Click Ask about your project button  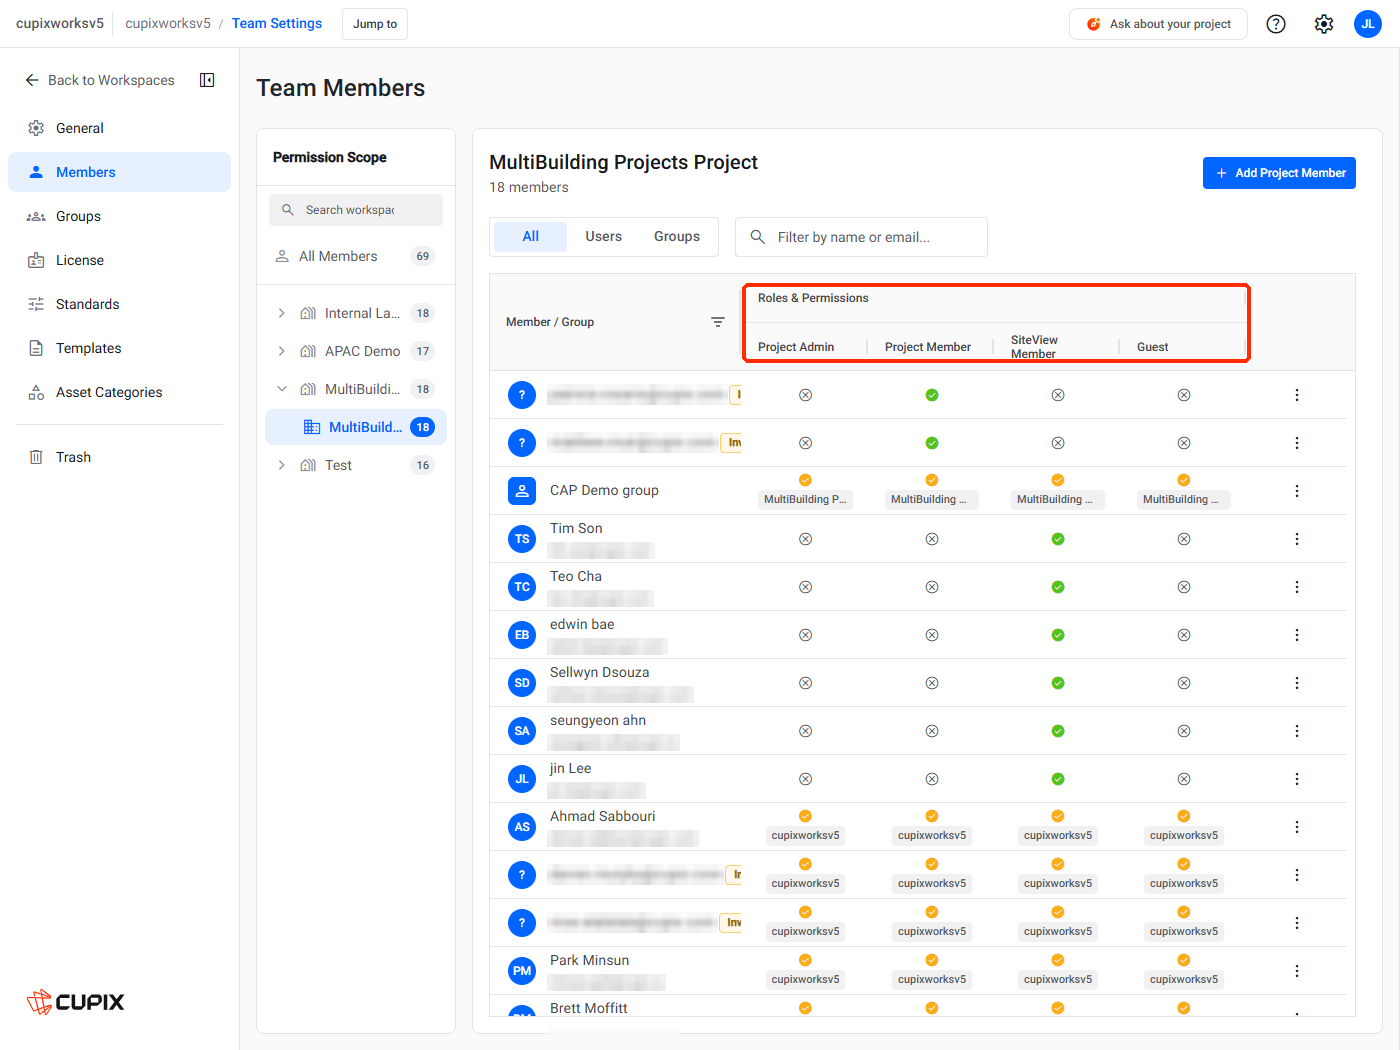1158,24
